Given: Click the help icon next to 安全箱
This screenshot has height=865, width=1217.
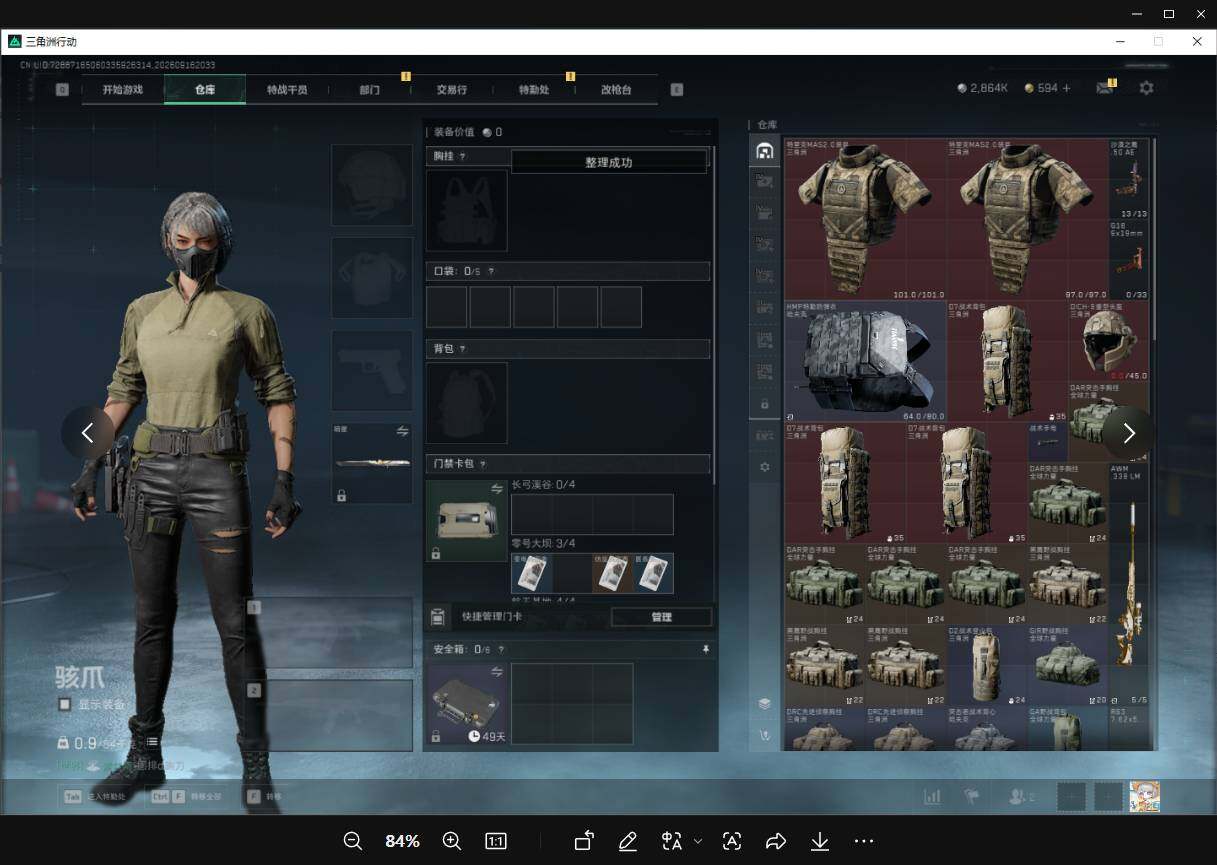Looking at the screenshot, I should [501, 649].
